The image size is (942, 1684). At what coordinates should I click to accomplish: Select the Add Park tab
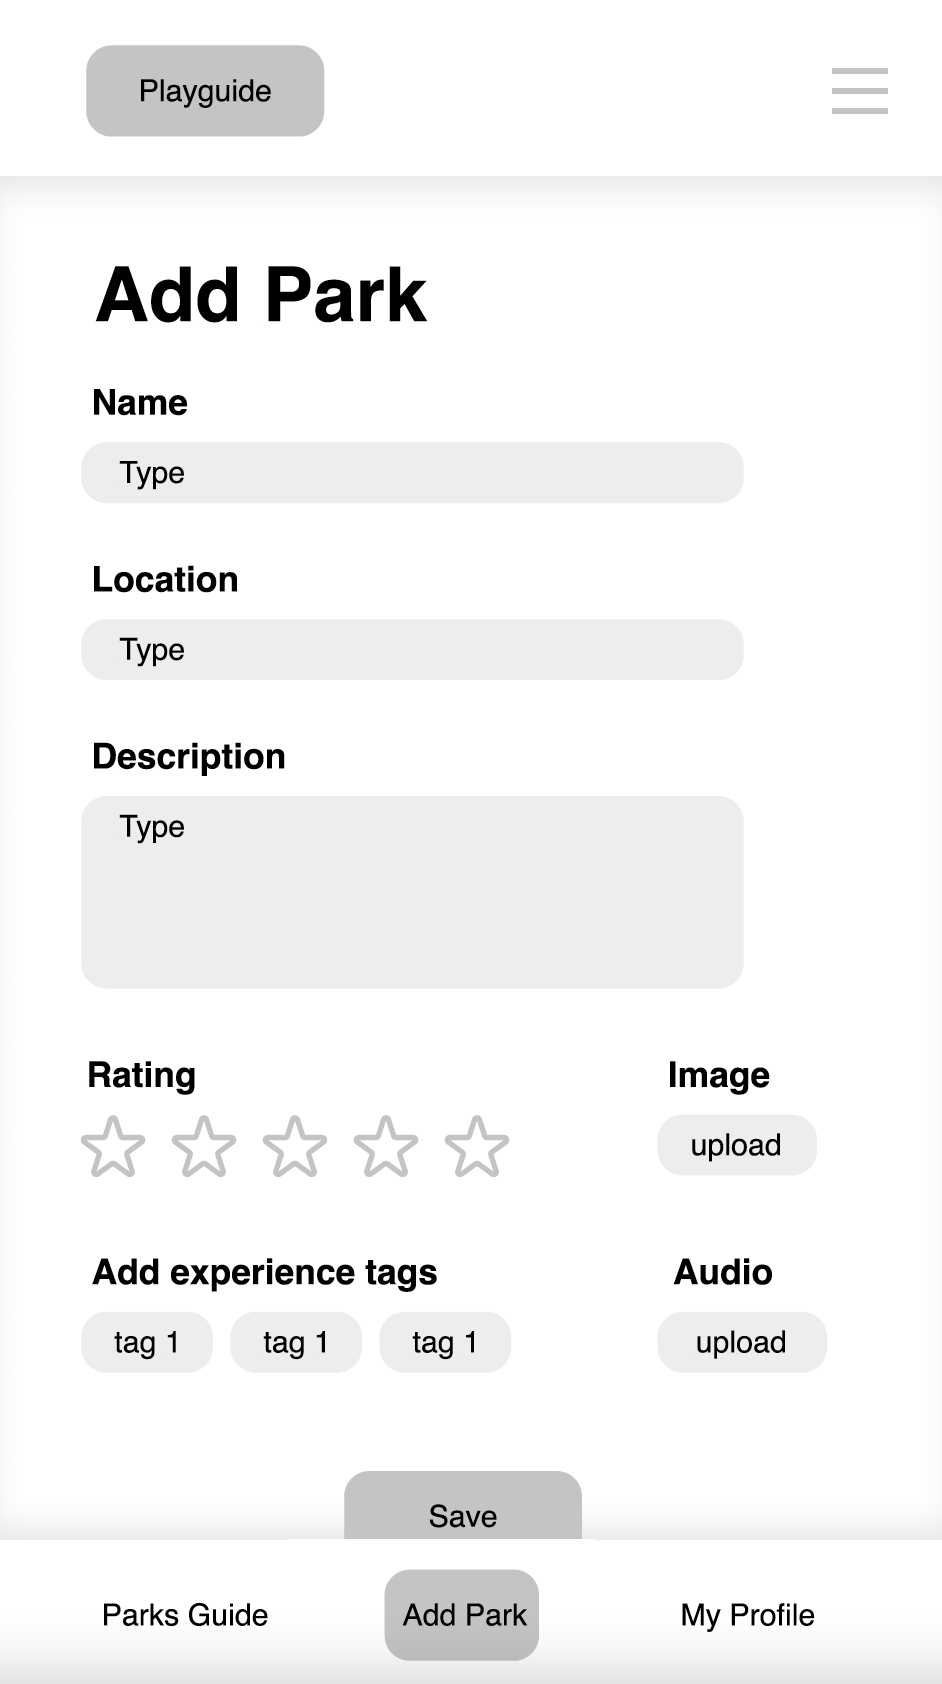pos(462,1615)
